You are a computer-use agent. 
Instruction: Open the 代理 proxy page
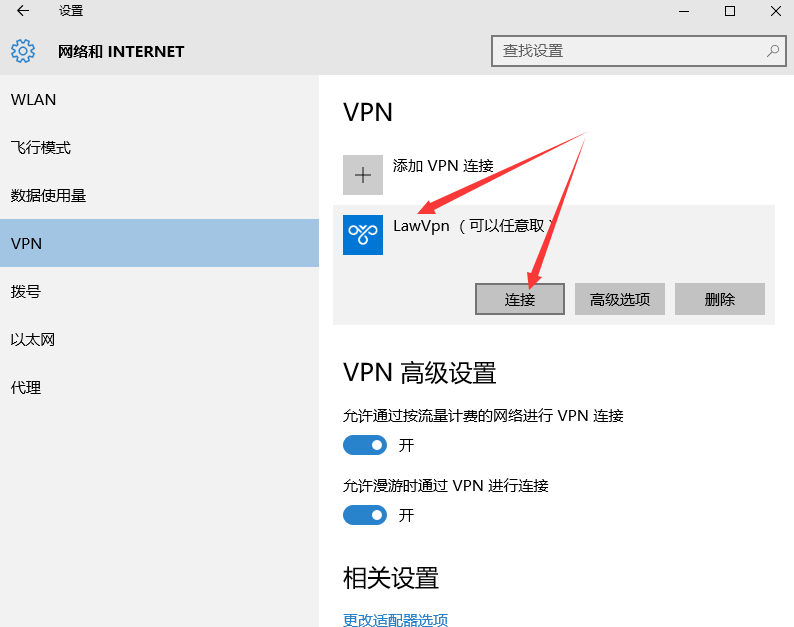coord(26,388)
